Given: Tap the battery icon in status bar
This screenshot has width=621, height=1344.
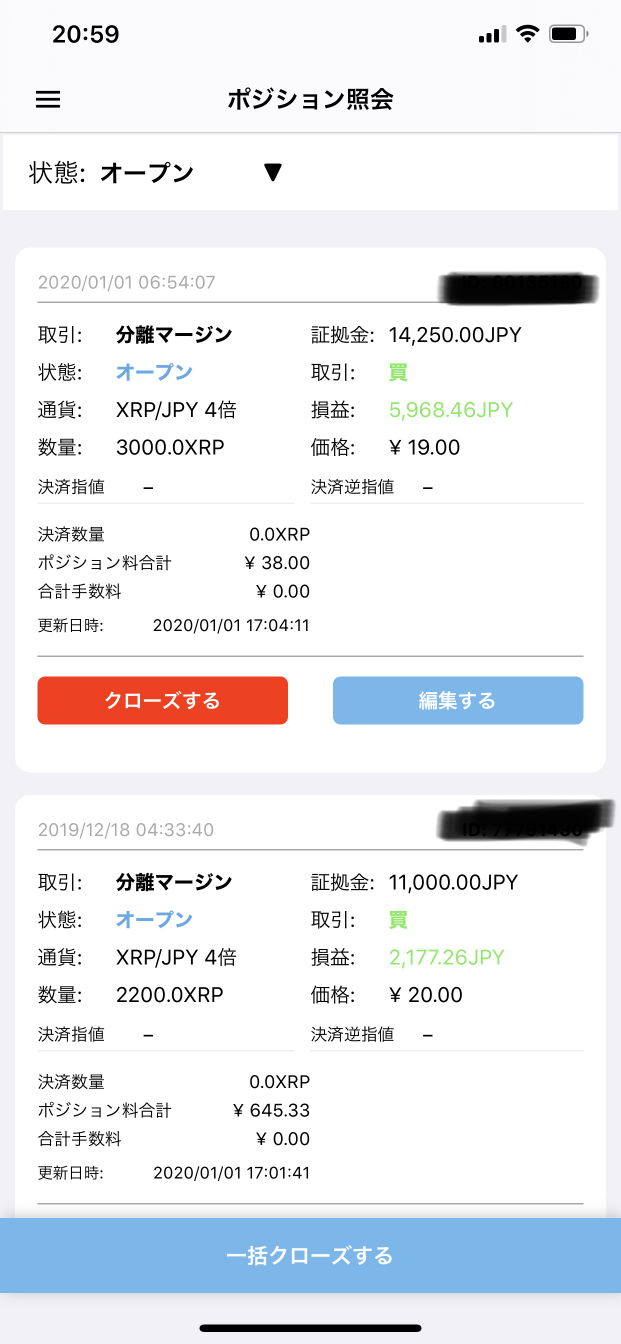Looking at the screenshot, I should click(569, 34).
